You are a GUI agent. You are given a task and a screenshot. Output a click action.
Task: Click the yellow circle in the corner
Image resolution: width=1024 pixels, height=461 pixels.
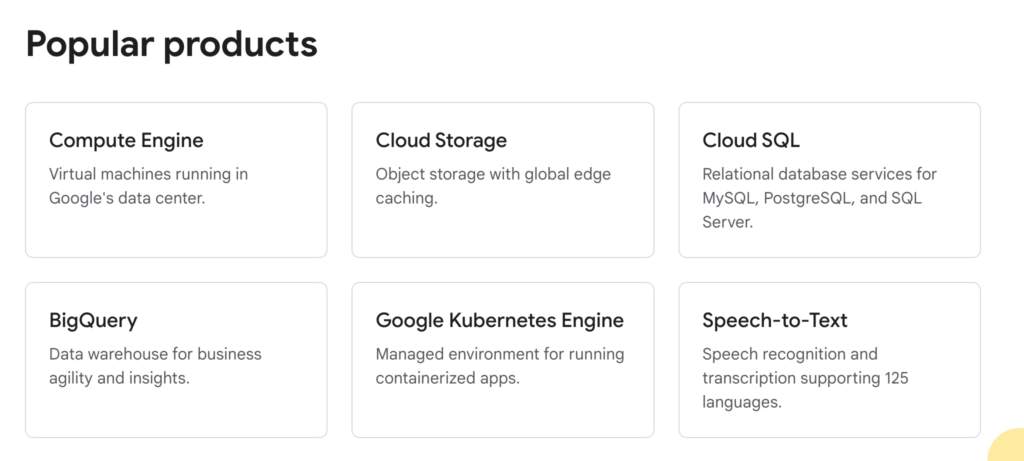pos(1008,447)
